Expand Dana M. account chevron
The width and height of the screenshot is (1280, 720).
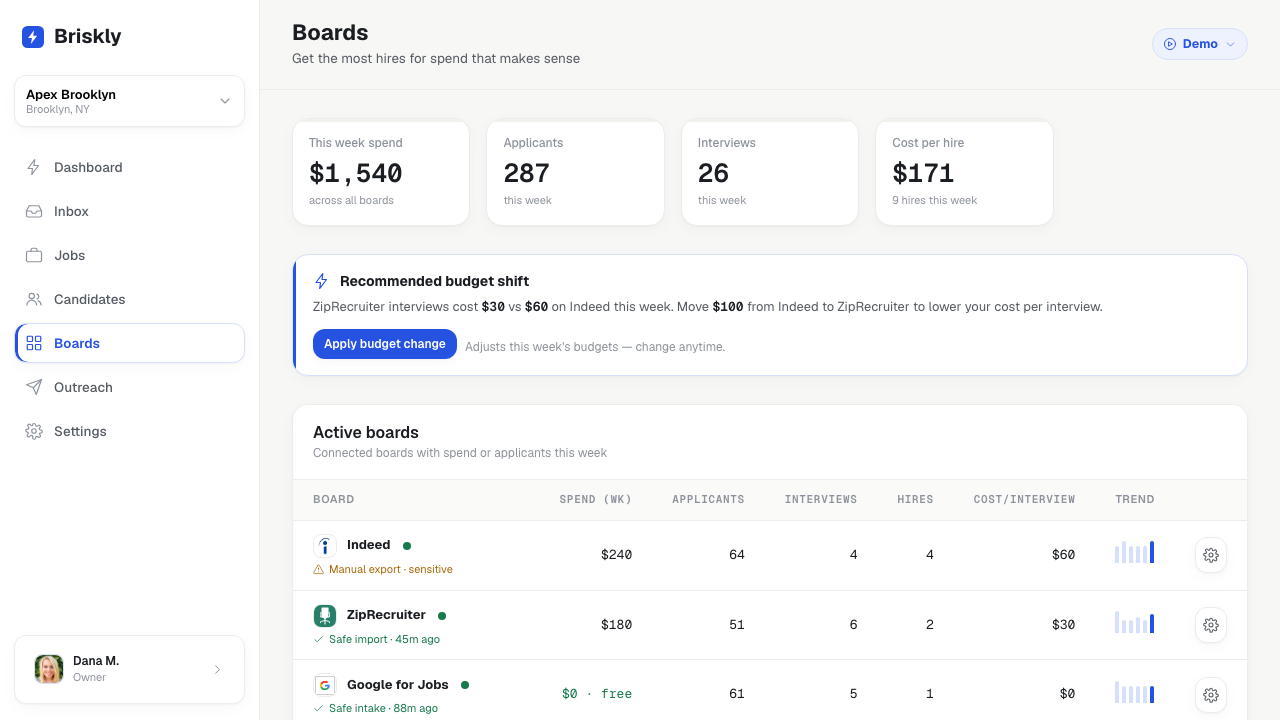coord(217,670)
